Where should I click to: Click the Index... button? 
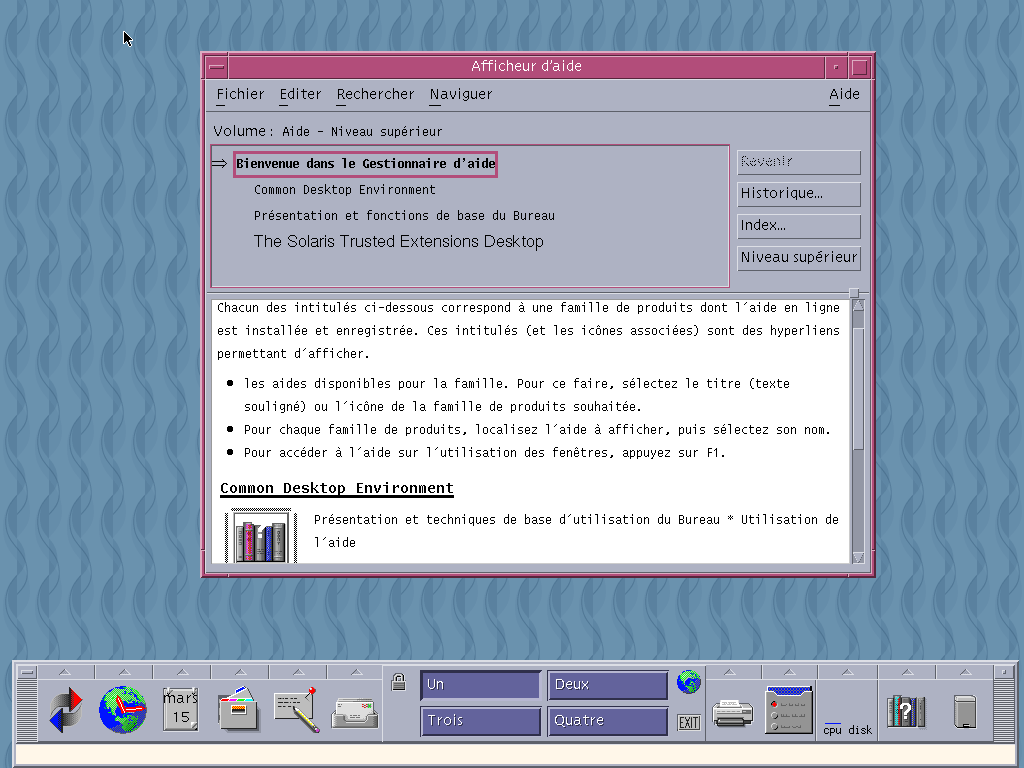click(x=799, y=226)
